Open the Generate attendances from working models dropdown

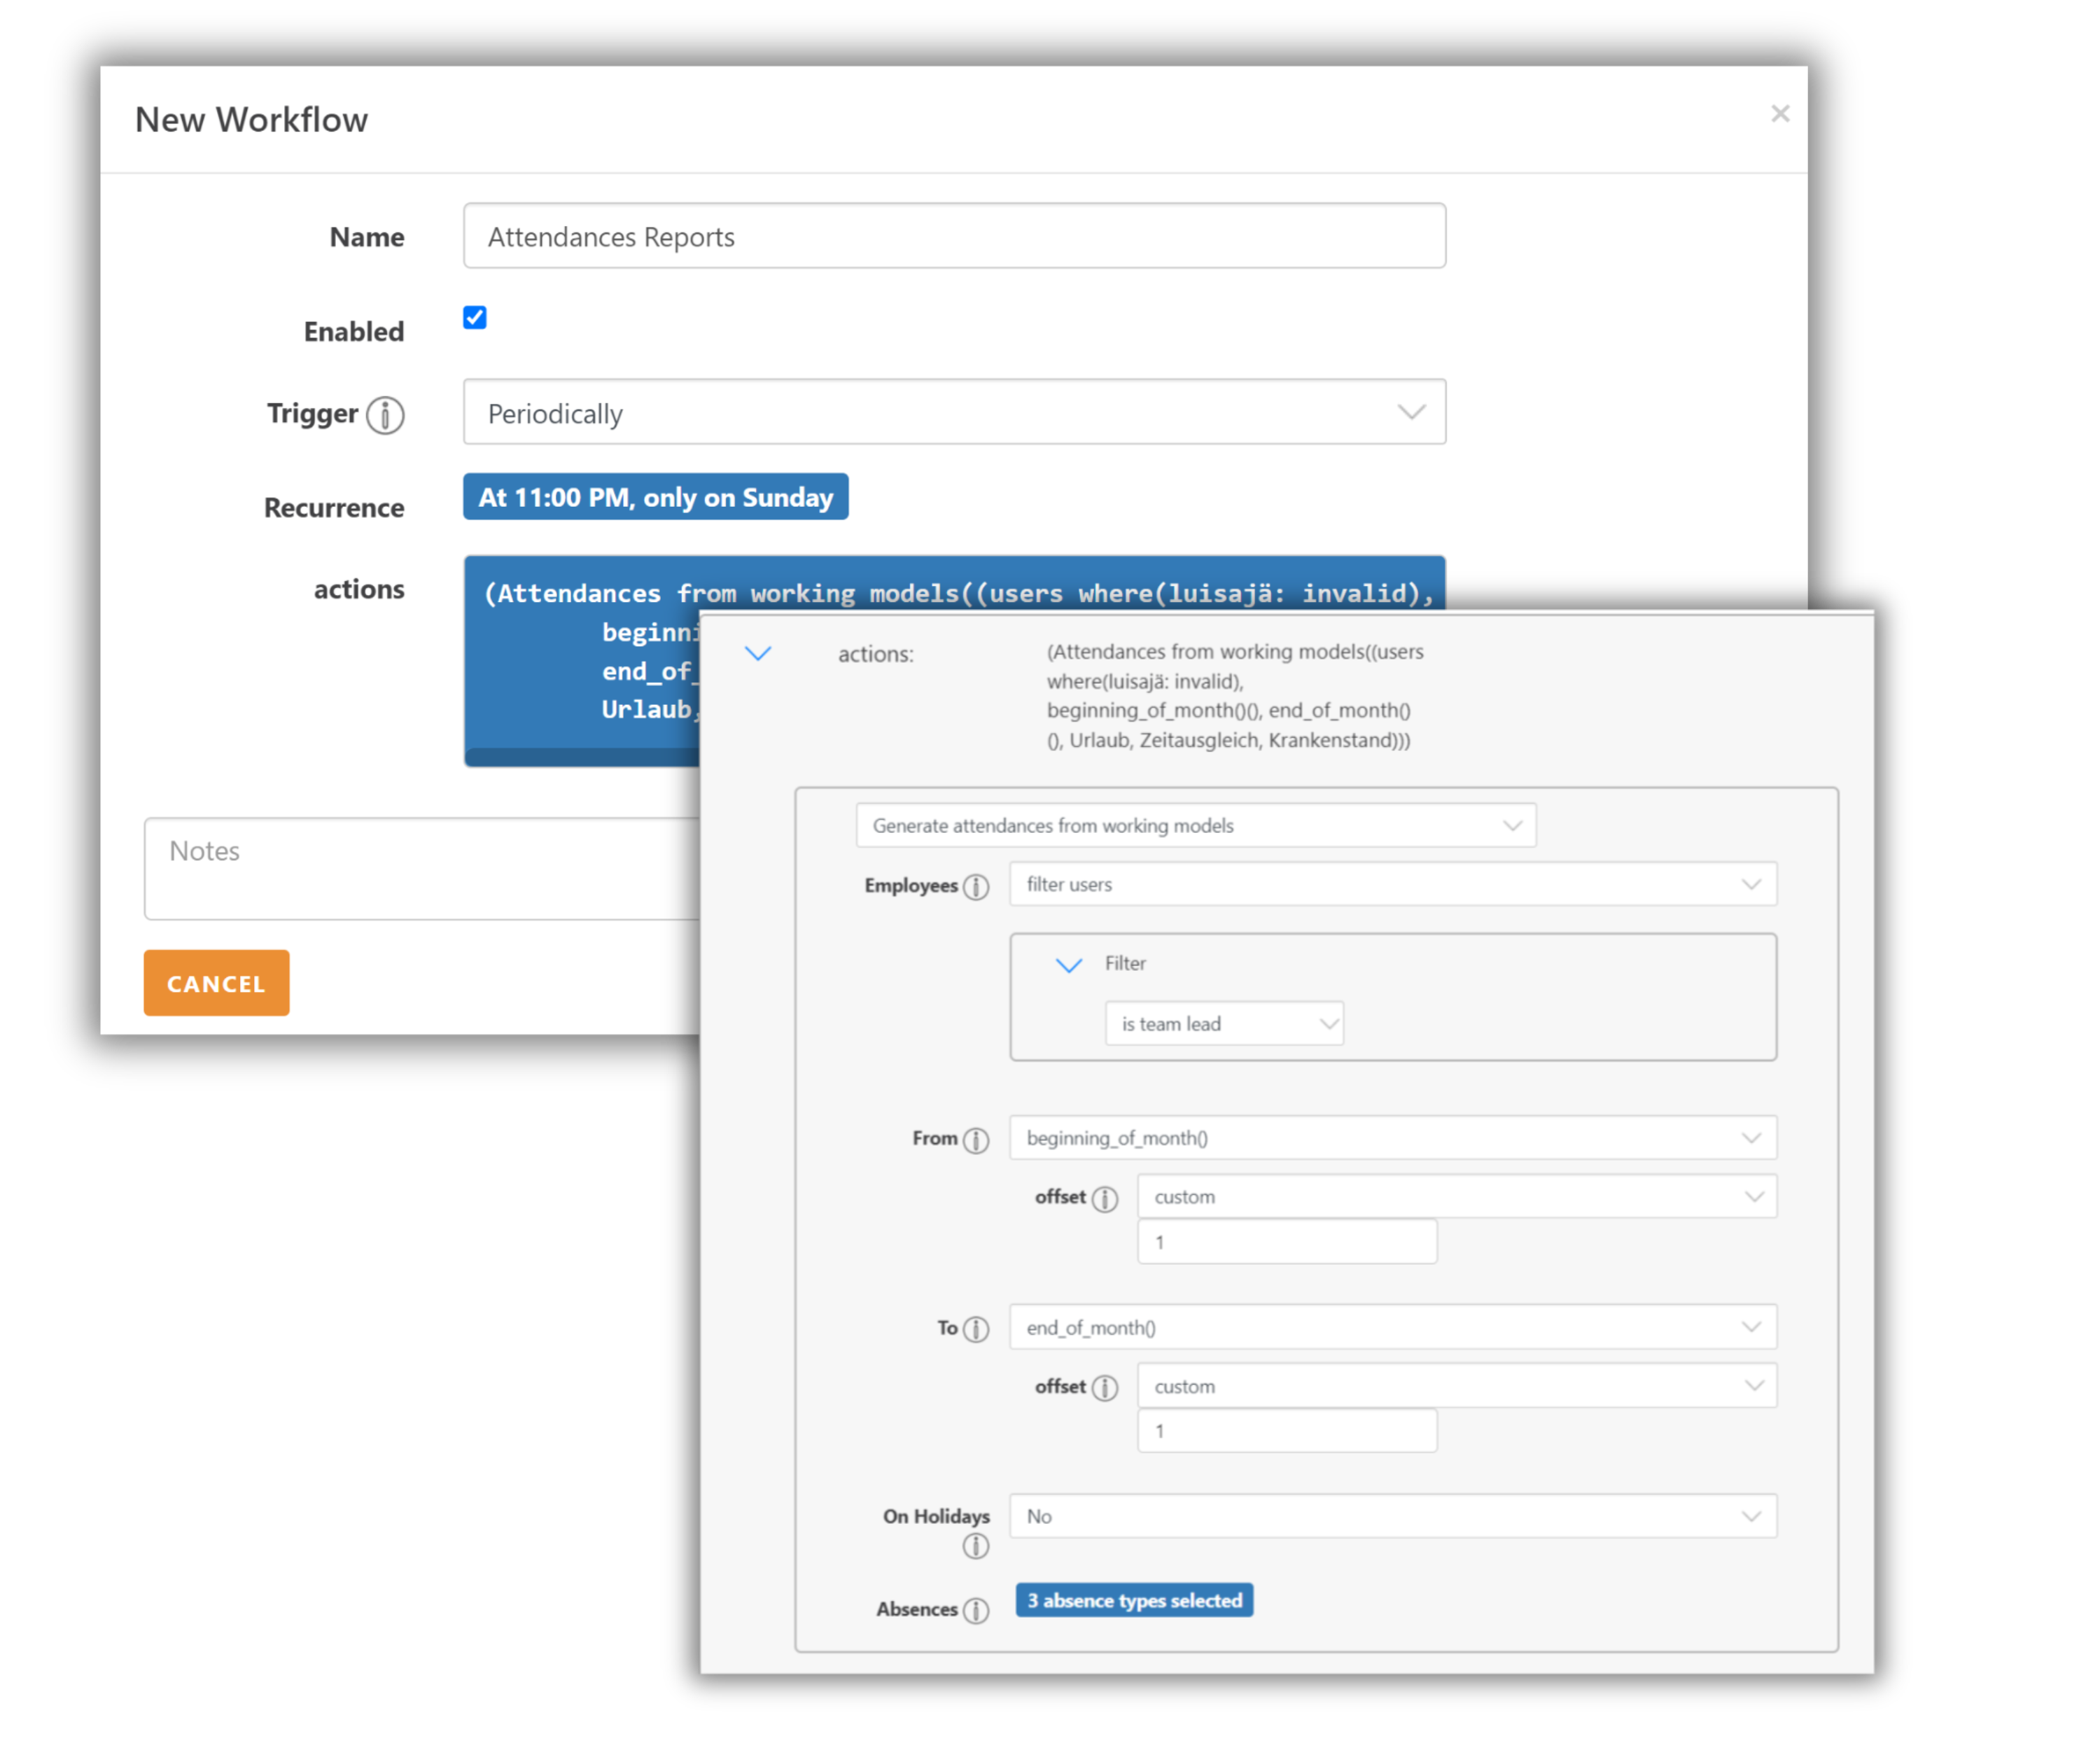[1195, 825]
